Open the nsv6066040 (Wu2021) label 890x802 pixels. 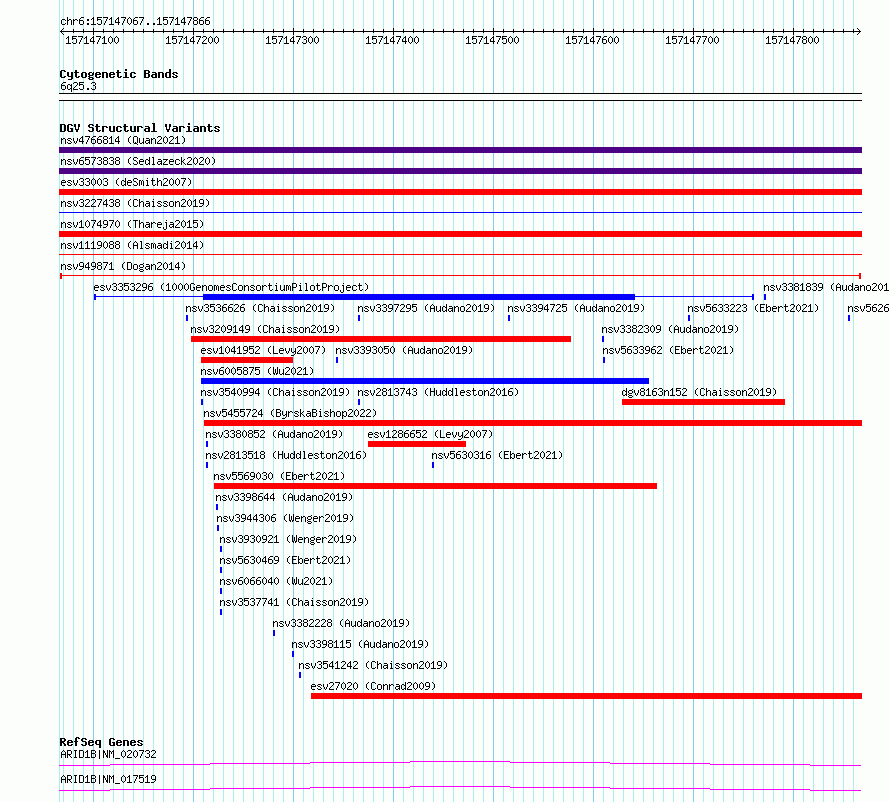coord(276,581)
